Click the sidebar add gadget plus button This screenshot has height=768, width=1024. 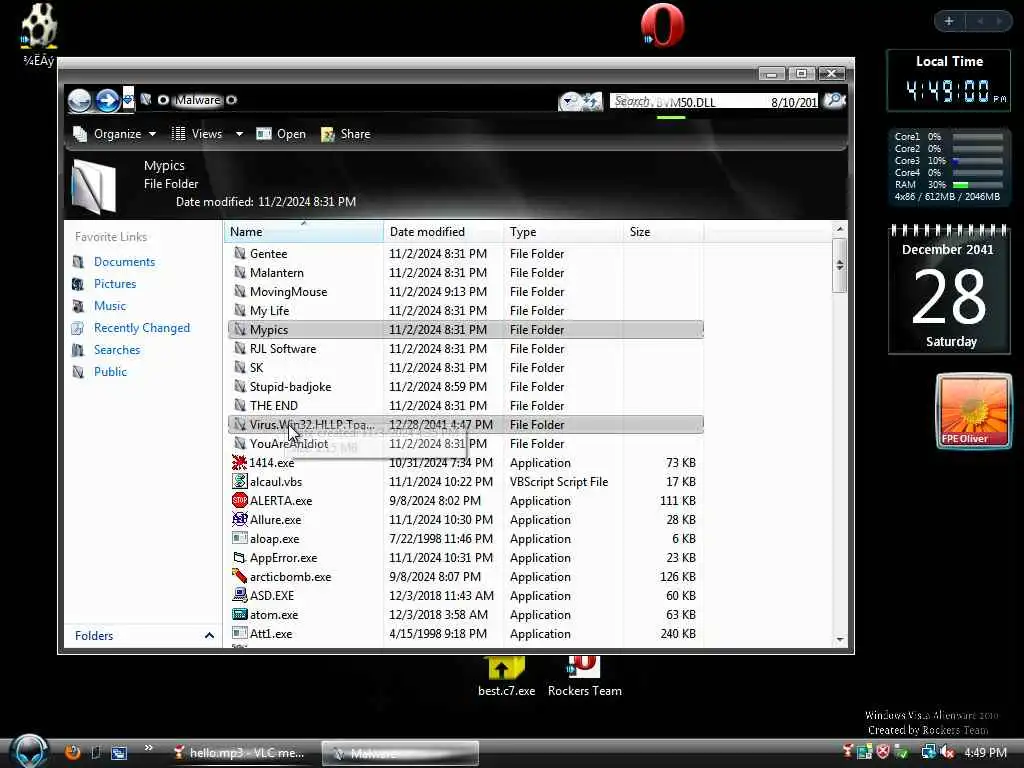coord(949,21)
